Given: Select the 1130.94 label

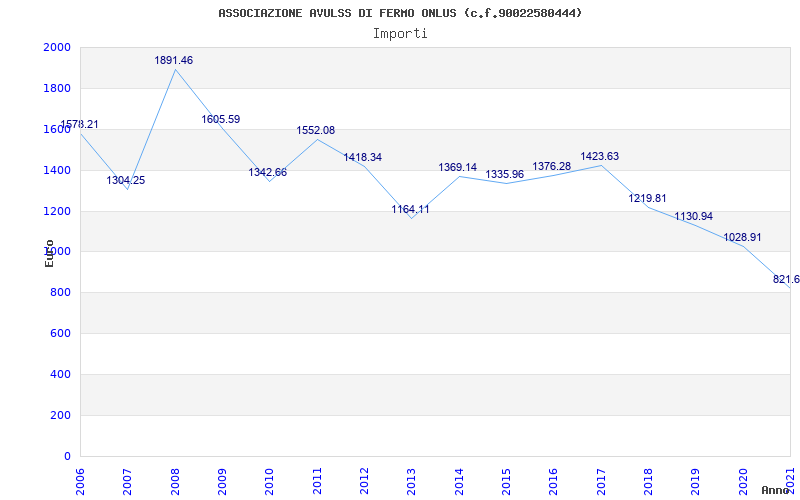Looking at the screenshot, I should point(694,216).
